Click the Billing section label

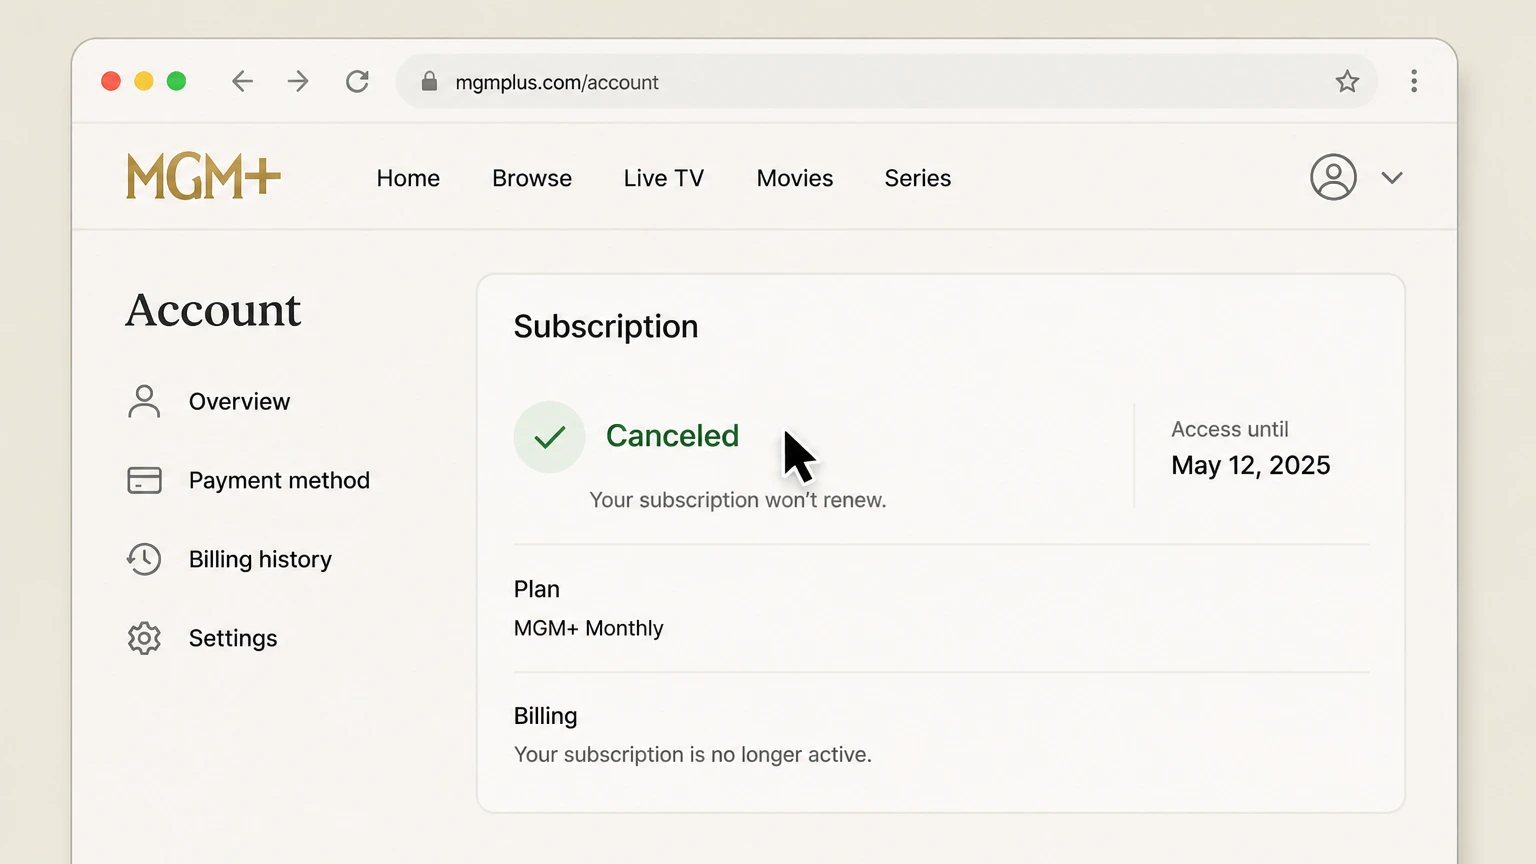(546, 716)
